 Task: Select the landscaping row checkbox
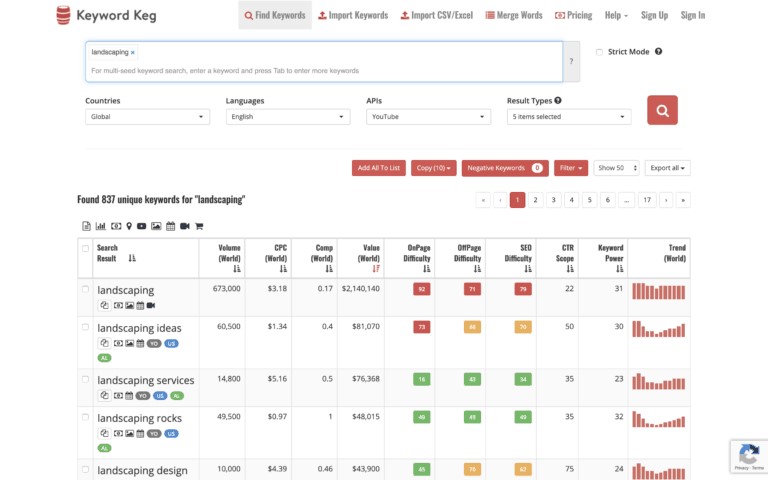pos(85,289)
